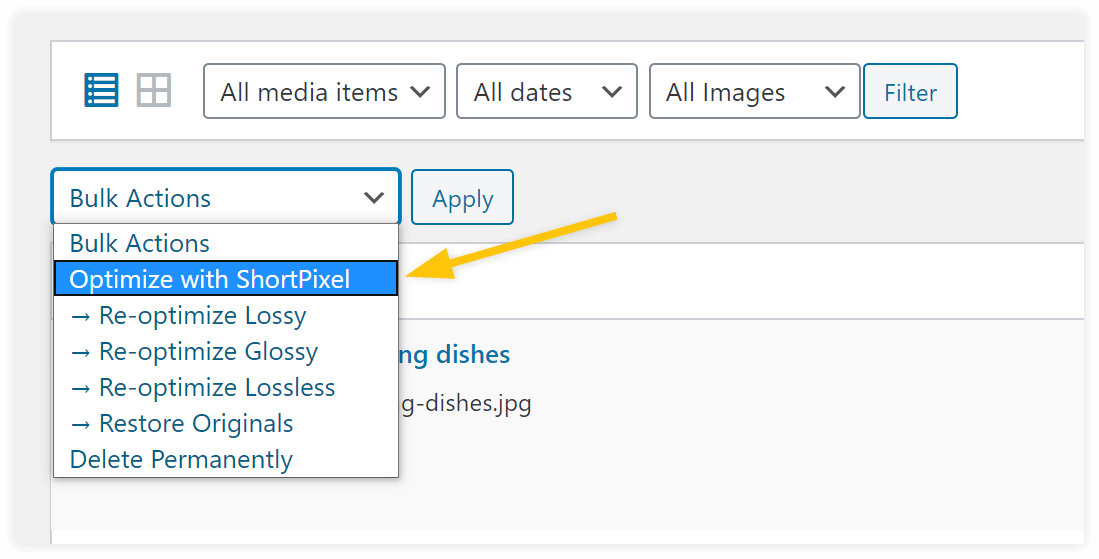Select Re-optimize Lossy option
1099x559 pixels.
point(226,315)
